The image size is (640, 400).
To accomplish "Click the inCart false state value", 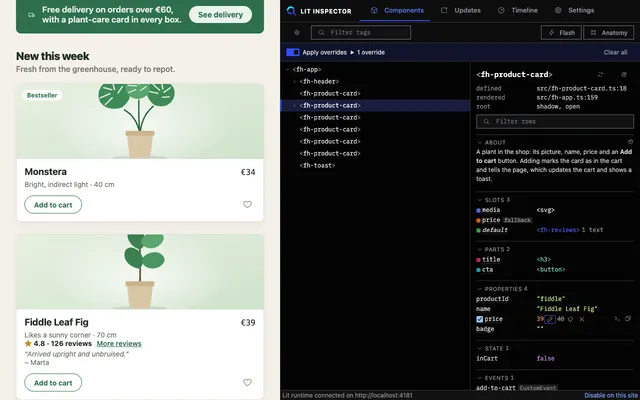I will (x=545, y=358).
